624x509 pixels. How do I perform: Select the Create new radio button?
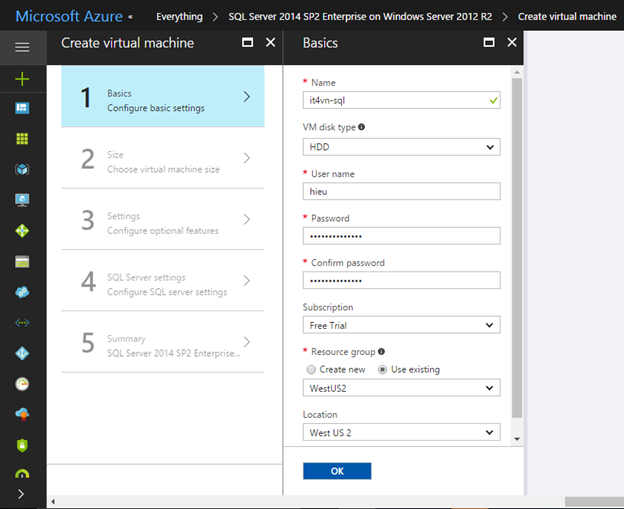(x=311, y=369)
